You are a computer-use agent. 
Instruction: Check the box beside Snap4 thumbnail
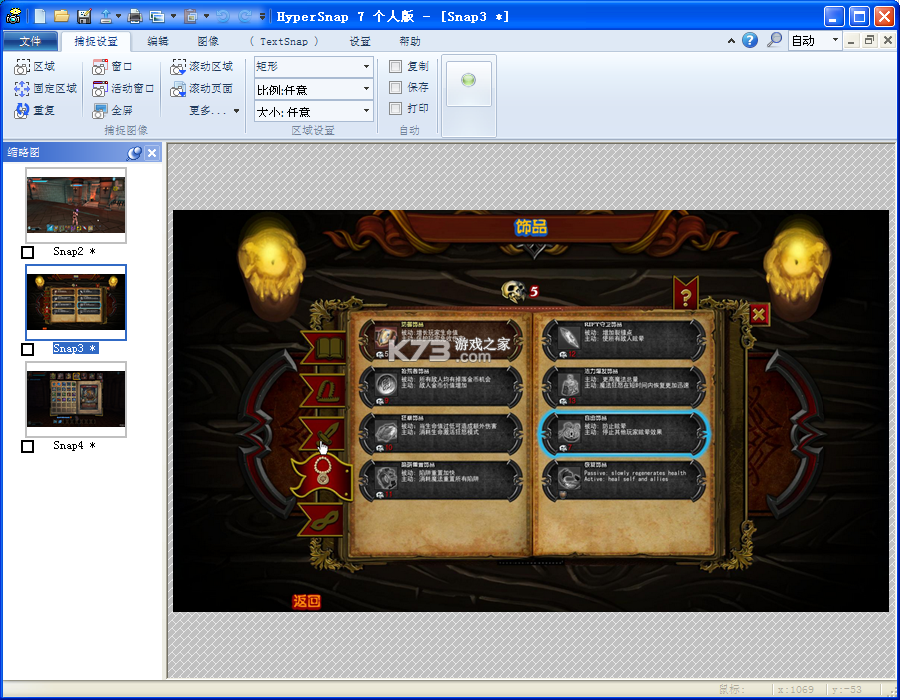click(x=27, y=446)
